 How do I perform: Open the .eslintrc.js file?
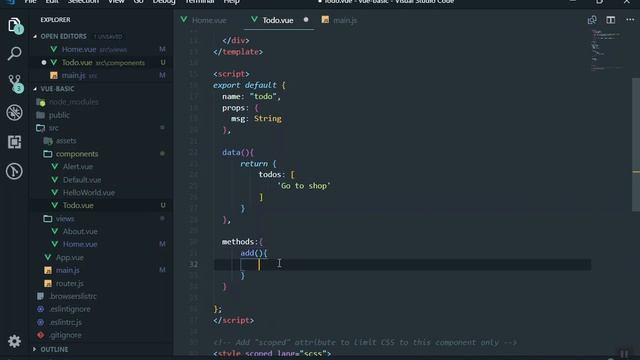click(65, 322)
